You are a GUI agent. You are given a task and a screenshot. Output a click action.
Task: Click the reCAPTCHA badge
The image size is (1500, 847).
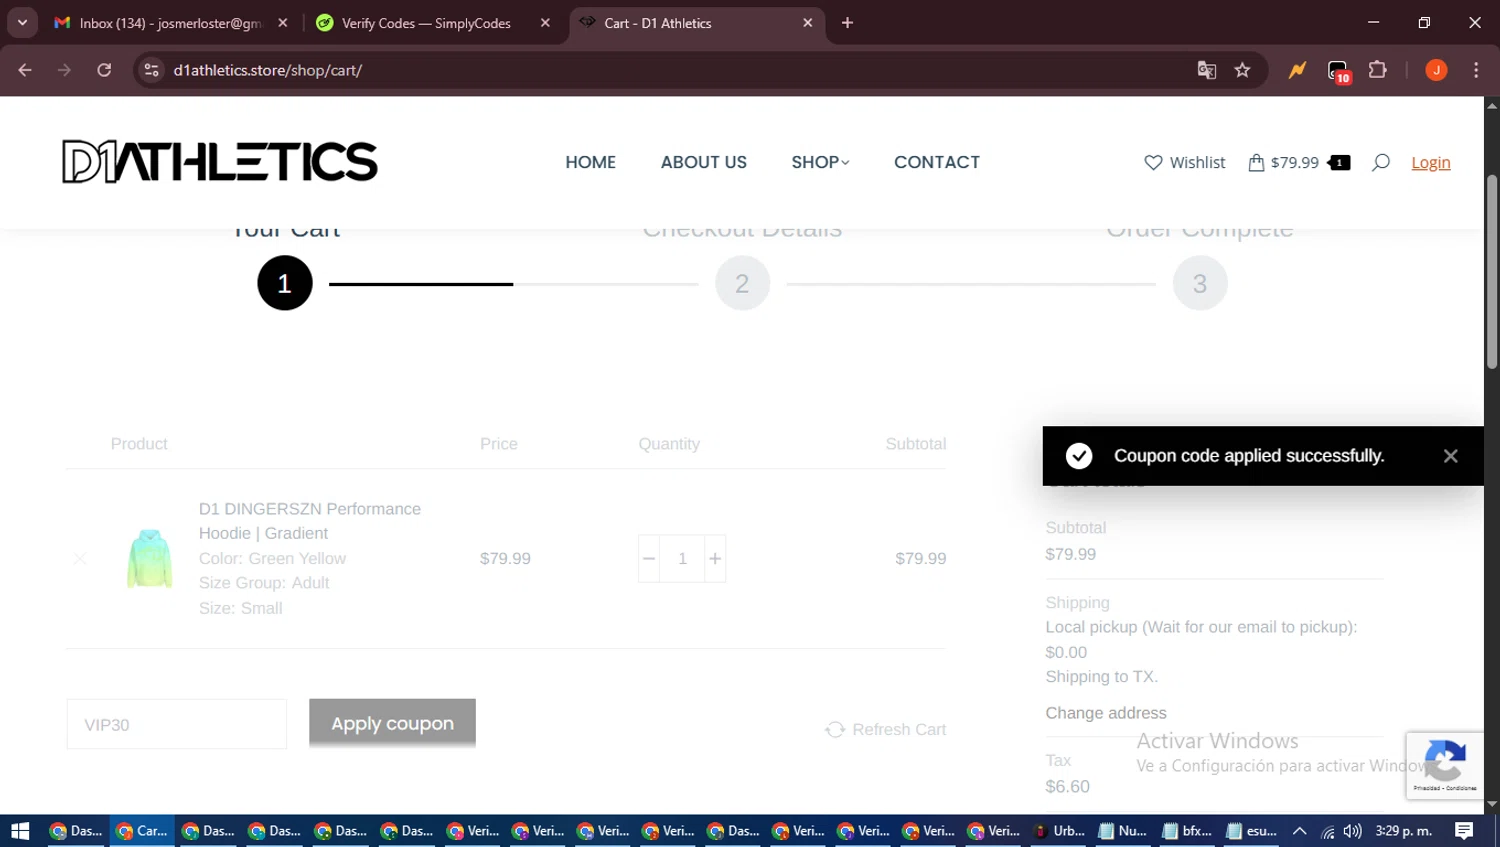(x=1444, y=765)
